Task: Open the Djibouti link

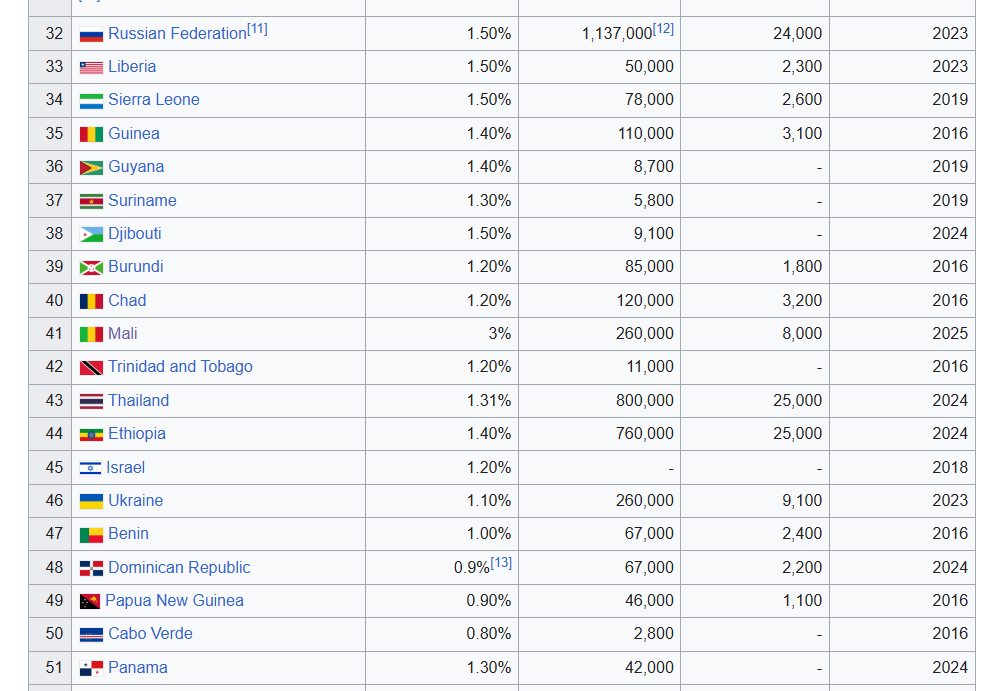Action: pos(135,234)
